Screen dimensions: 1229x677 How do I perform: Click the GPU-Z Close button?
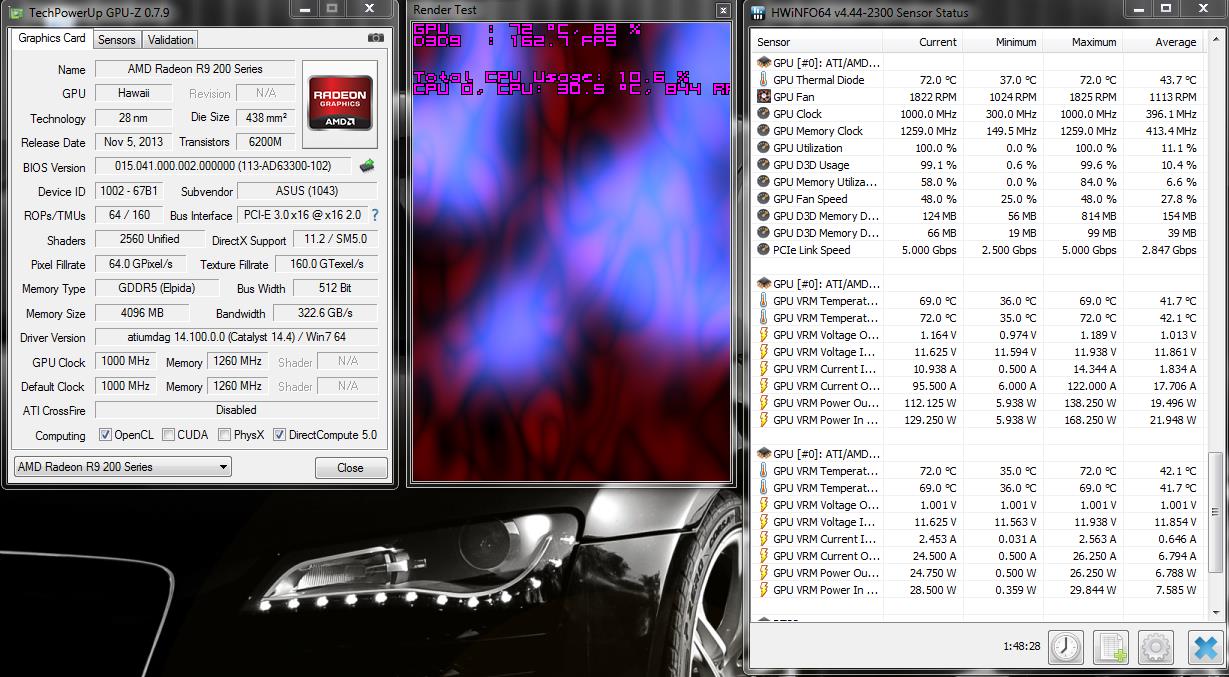pos(351,467)
